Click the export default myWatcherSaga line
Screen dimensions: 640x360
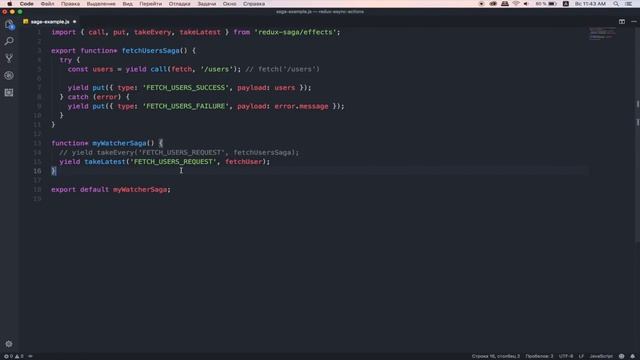coord(111,189)
